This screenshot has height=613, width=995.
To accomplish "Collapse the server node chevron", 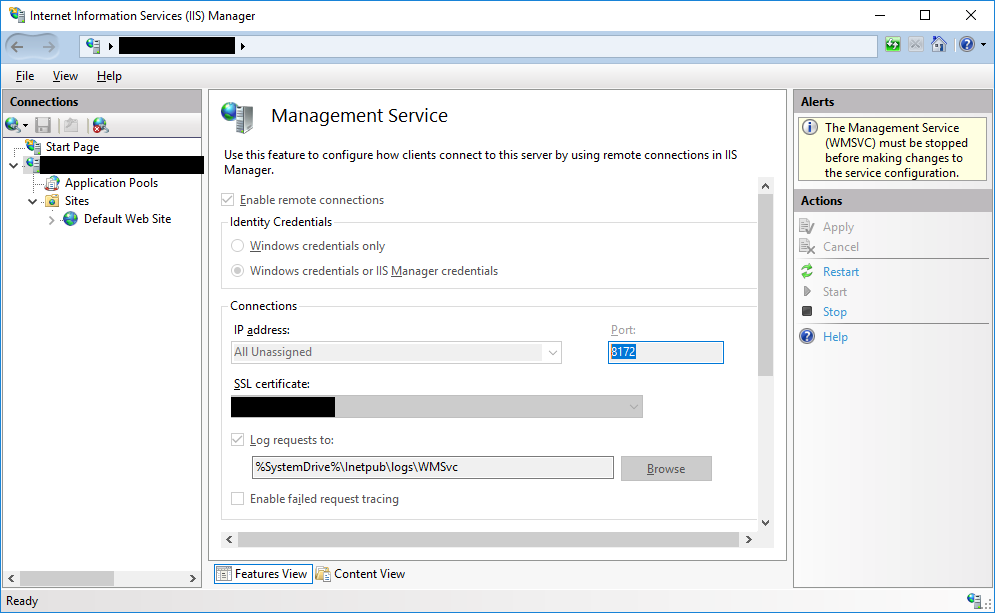I will point(14,165).
